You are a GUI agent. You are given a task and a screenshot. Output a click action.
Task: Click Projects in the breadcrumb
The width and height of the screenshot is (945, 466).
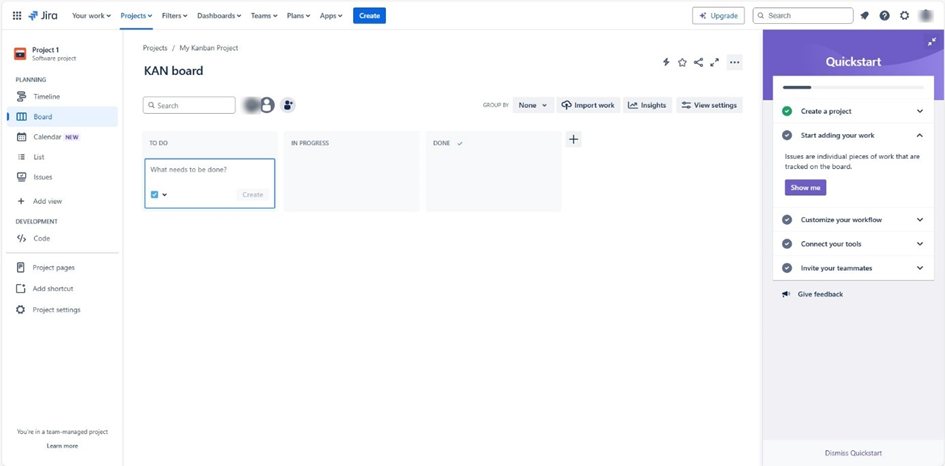click(x=155, y=48)
